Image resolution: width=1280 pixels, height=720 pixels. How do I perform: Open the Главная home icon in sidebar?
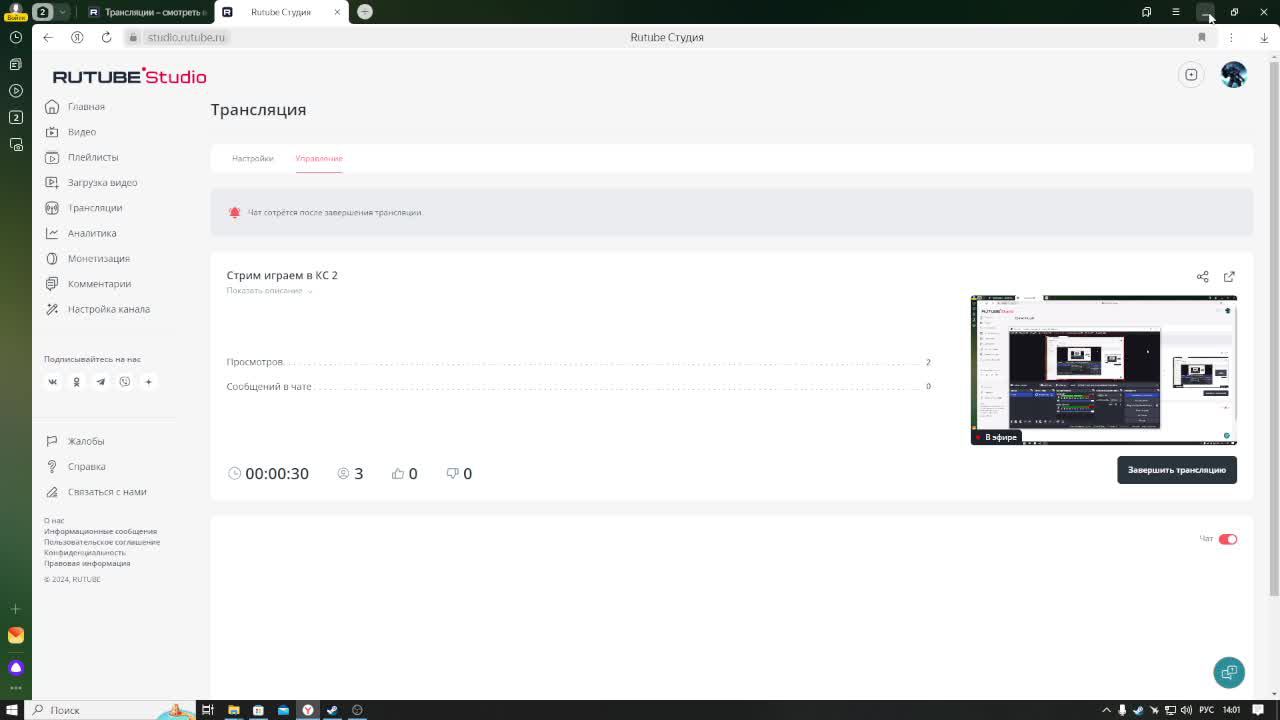click(x=52, y=107)
